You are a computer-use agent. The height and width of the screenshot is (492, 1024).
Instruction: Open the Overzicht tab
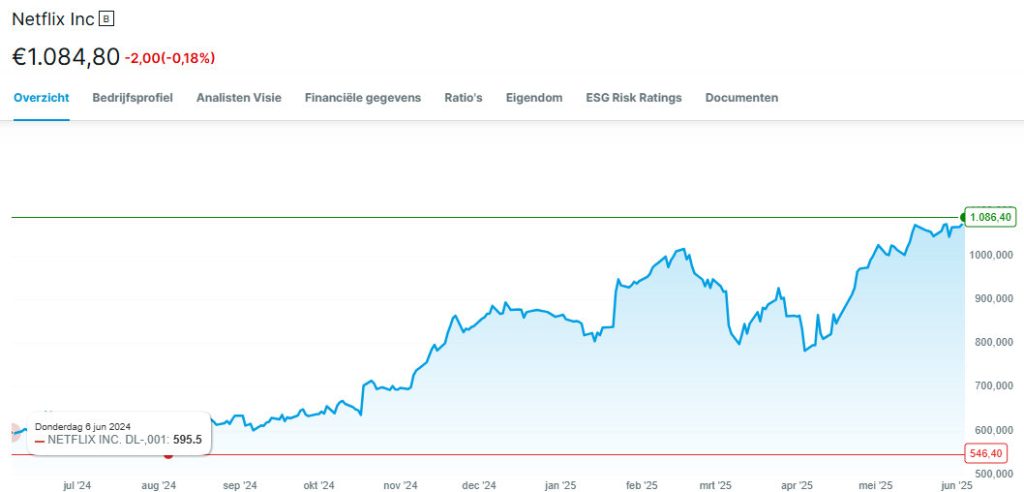point(41,98)
